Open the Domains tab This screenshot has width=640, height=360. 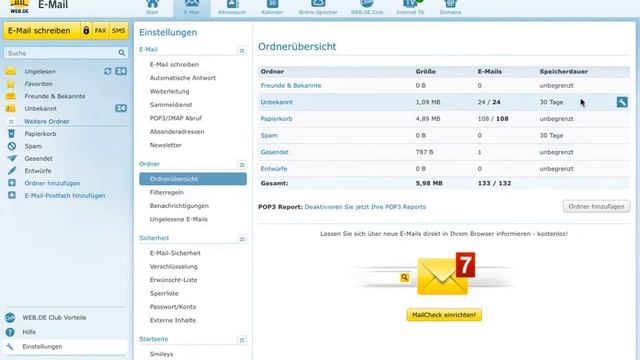pyautogui.click(x=450, y=8)
